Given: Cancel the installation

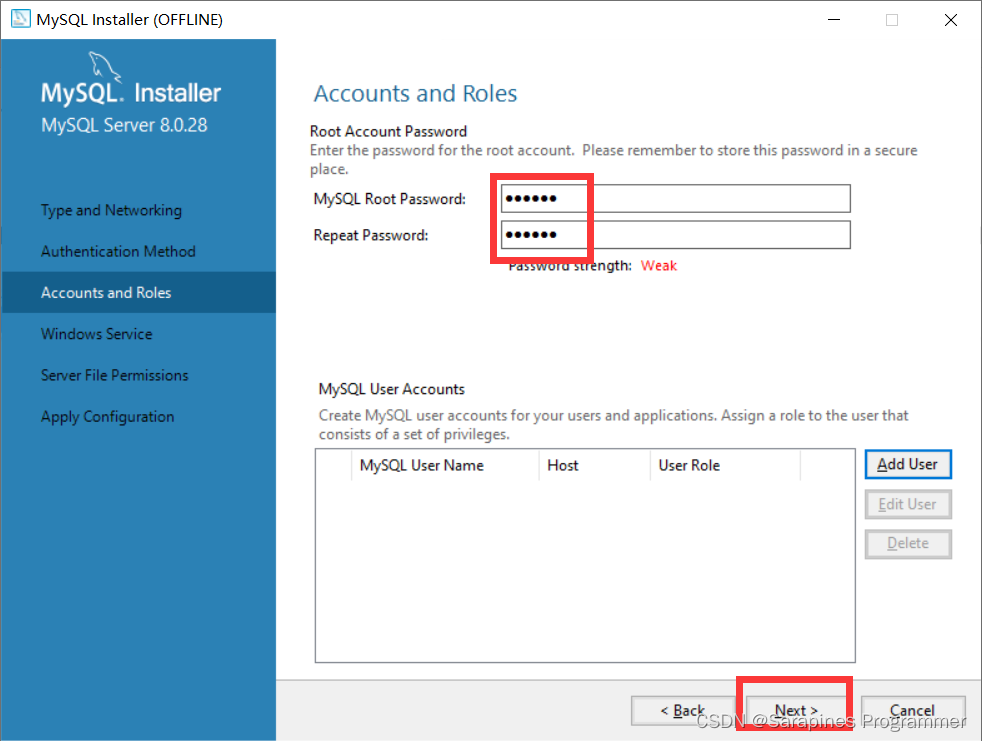Looking at the screenshot, I should (x=912, y=710).
